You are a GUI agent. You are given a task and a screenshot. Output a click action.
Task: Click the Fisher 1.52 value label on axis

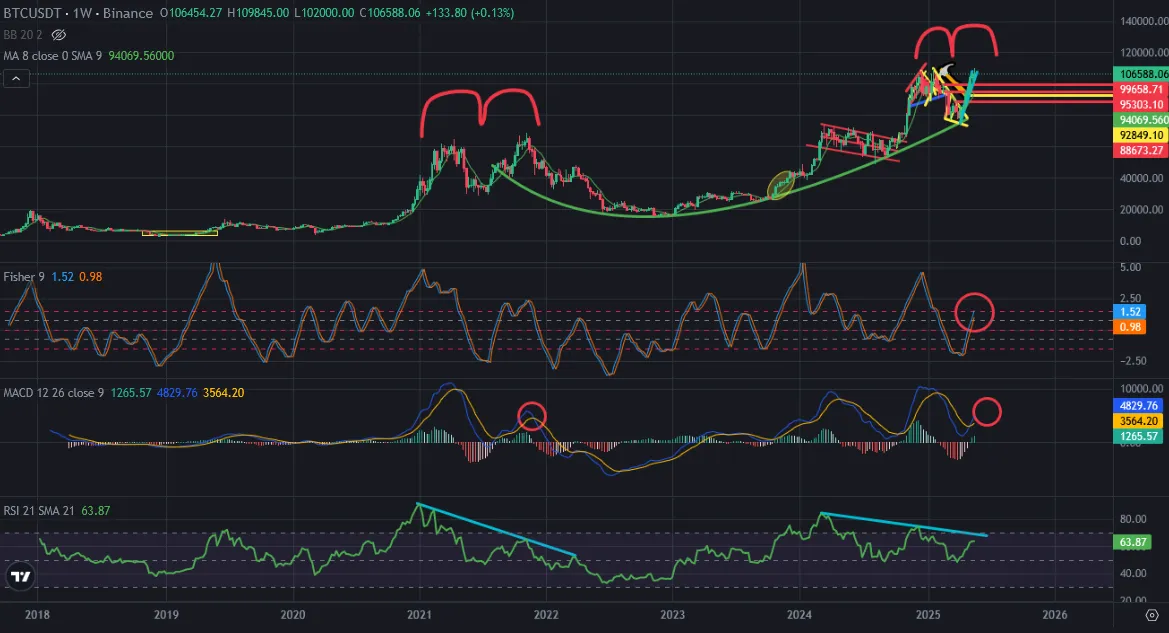coord(1130,312)
